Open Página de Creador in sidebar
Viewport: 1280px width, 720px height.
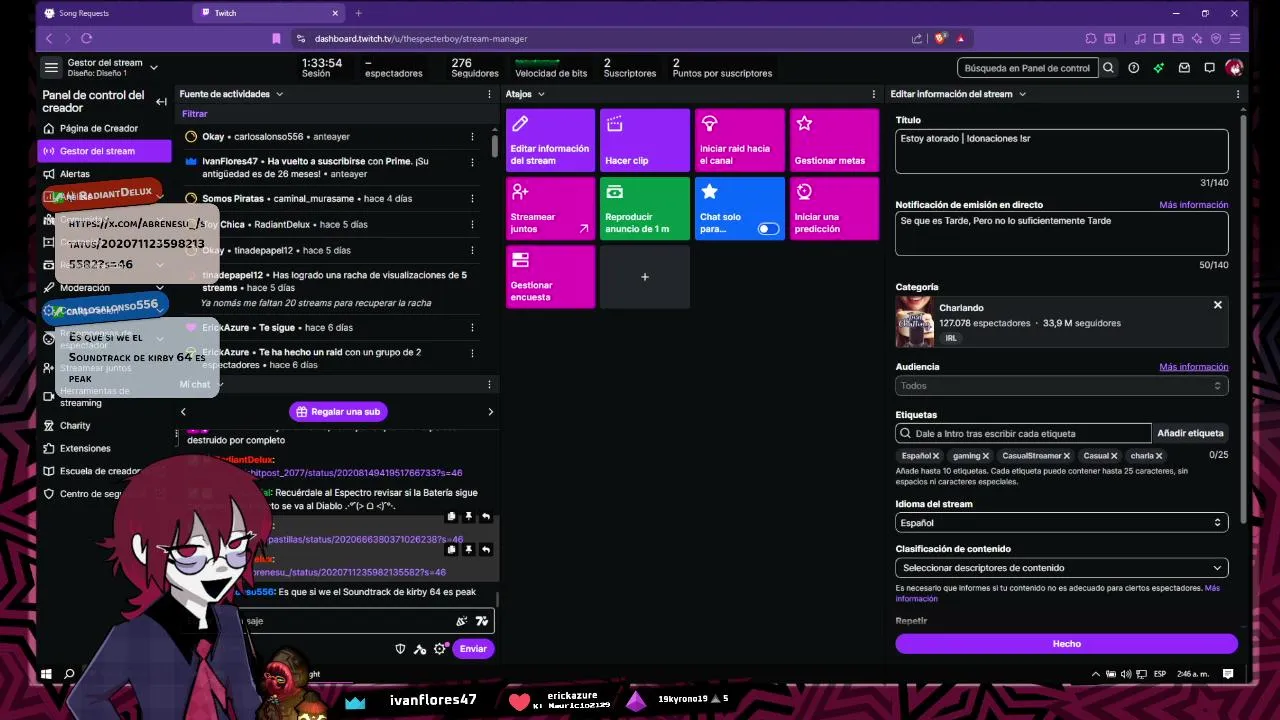pos(99,128)
